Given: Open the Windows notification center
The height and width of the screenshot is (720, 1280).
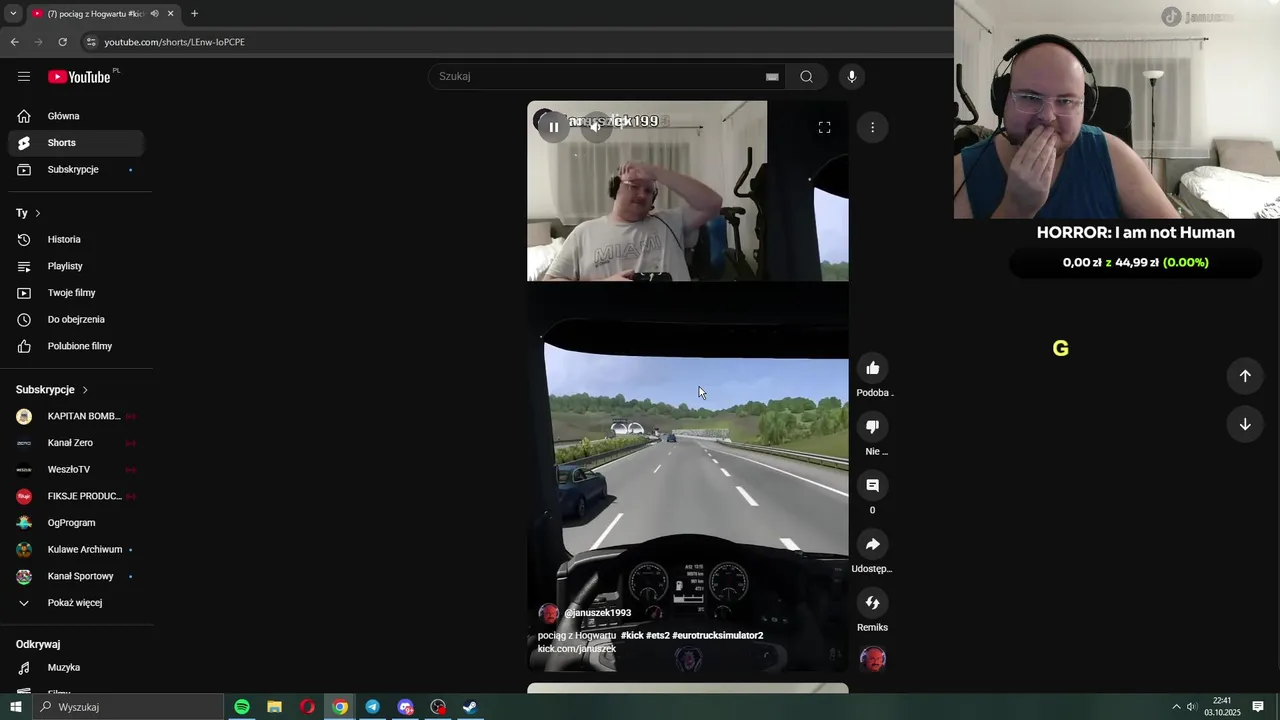Looking at the screenshot, I should [1258, 707].
